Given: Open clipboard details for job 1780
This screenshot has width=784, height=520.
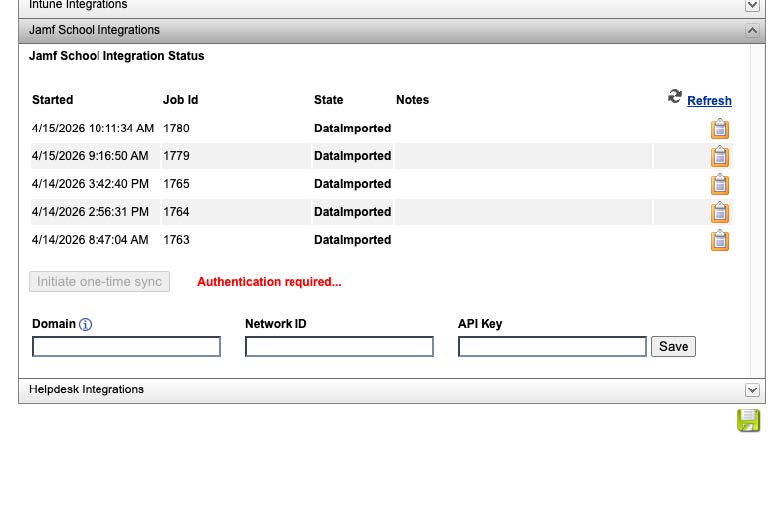Looking at the screenshot, I should pos(720,128).
